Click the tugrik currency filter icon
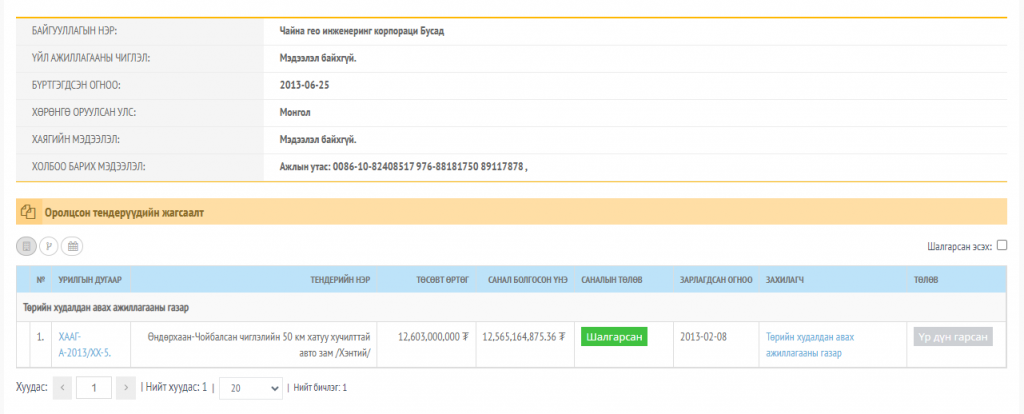The width and height of the screenshot is (1024, 414). [49, 247]
